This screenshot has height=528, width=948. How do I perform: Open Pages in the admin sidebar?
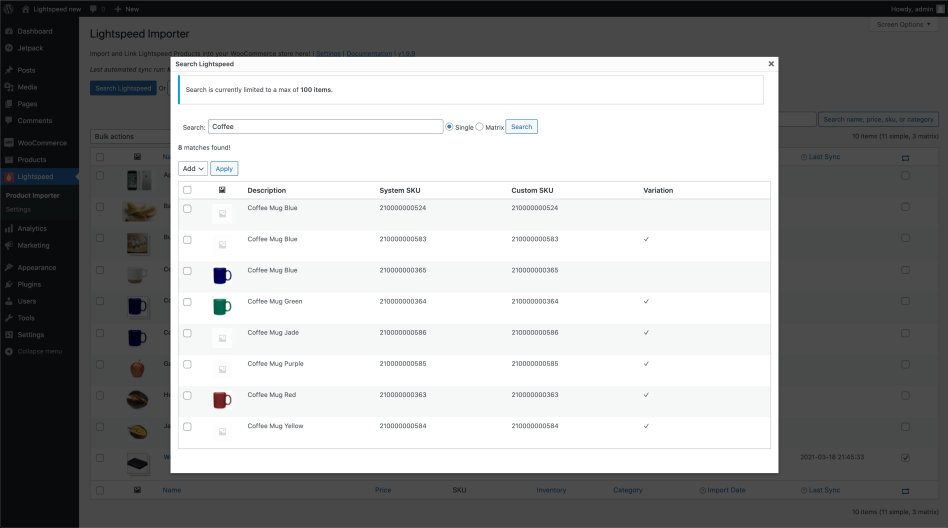[x=27, y=104]
